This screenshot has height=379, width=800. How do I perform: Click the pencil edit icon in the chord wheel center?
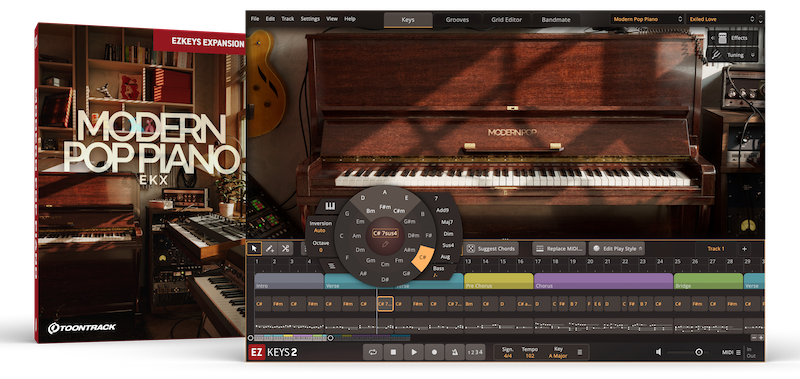(385, 244)
